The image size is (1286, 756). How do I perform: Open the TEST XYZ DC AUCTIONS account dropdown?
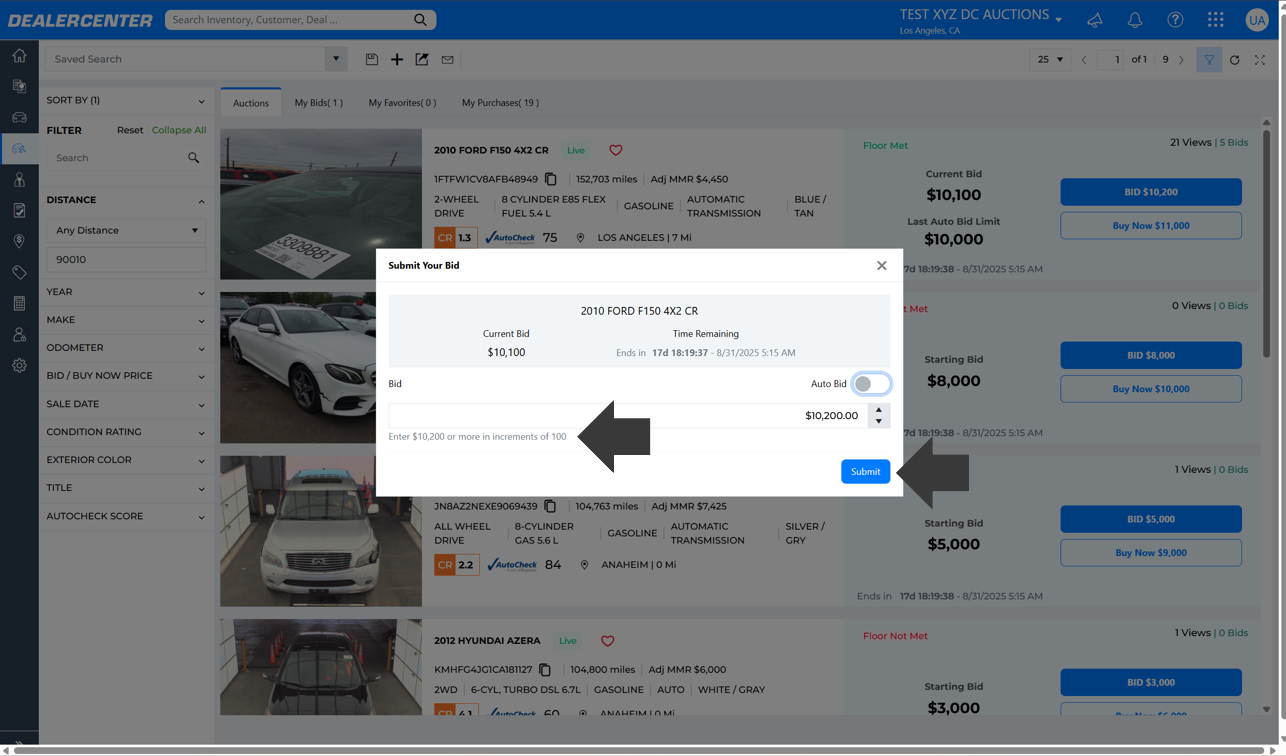point(980,16)
